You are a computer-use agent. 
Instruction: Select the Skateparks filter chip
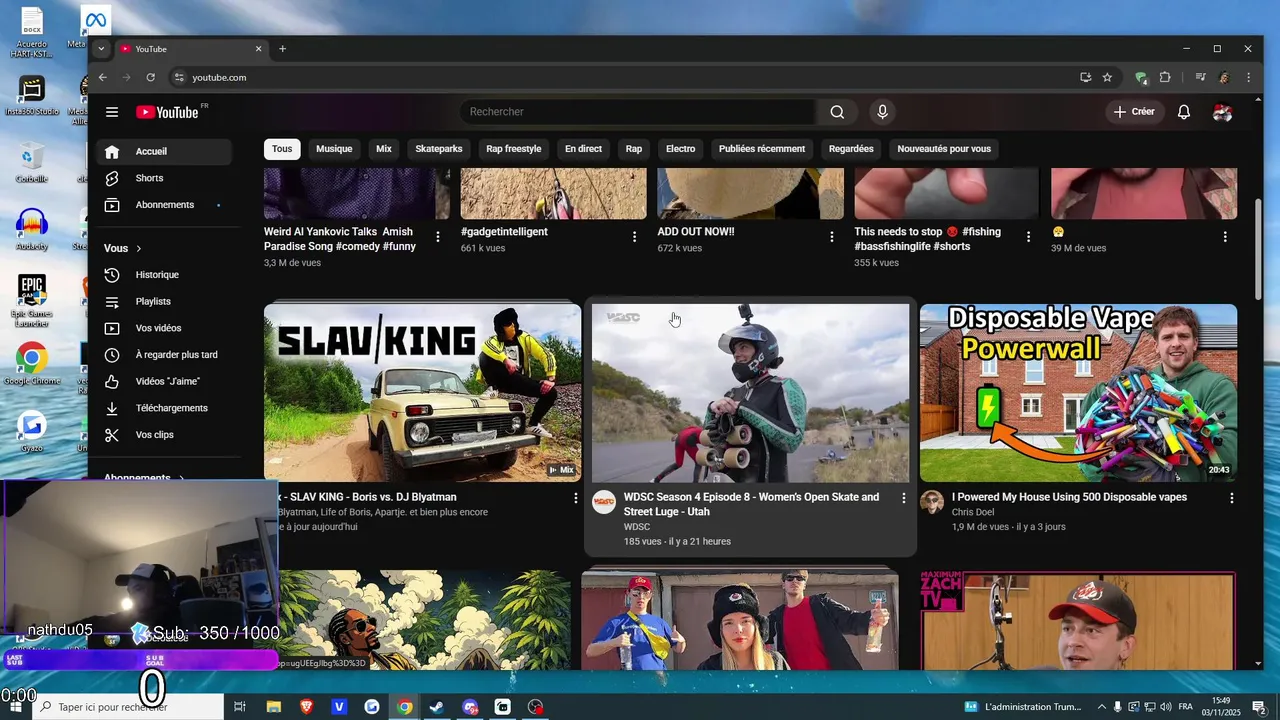click(439, 149)
